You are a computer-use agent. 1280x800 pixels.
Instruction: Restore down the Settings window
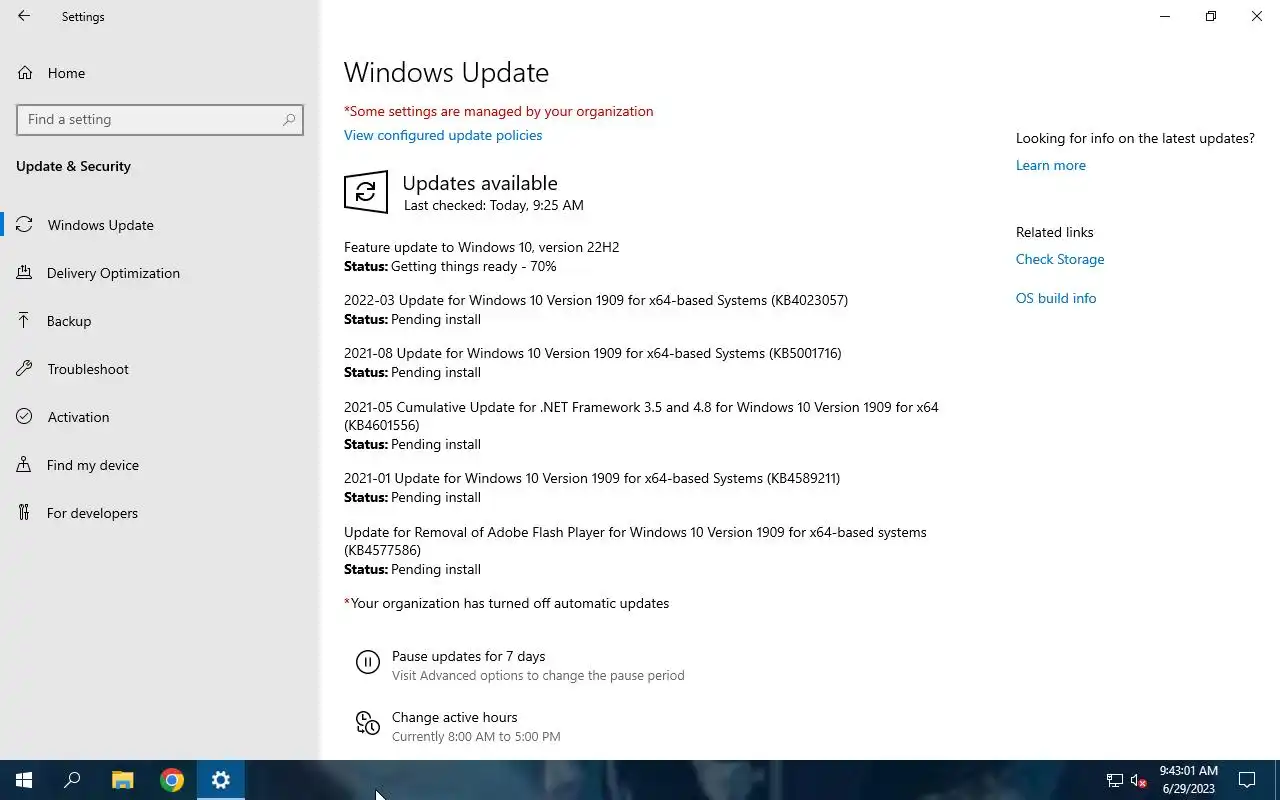pyautogui.click(x=1211, y=16)
